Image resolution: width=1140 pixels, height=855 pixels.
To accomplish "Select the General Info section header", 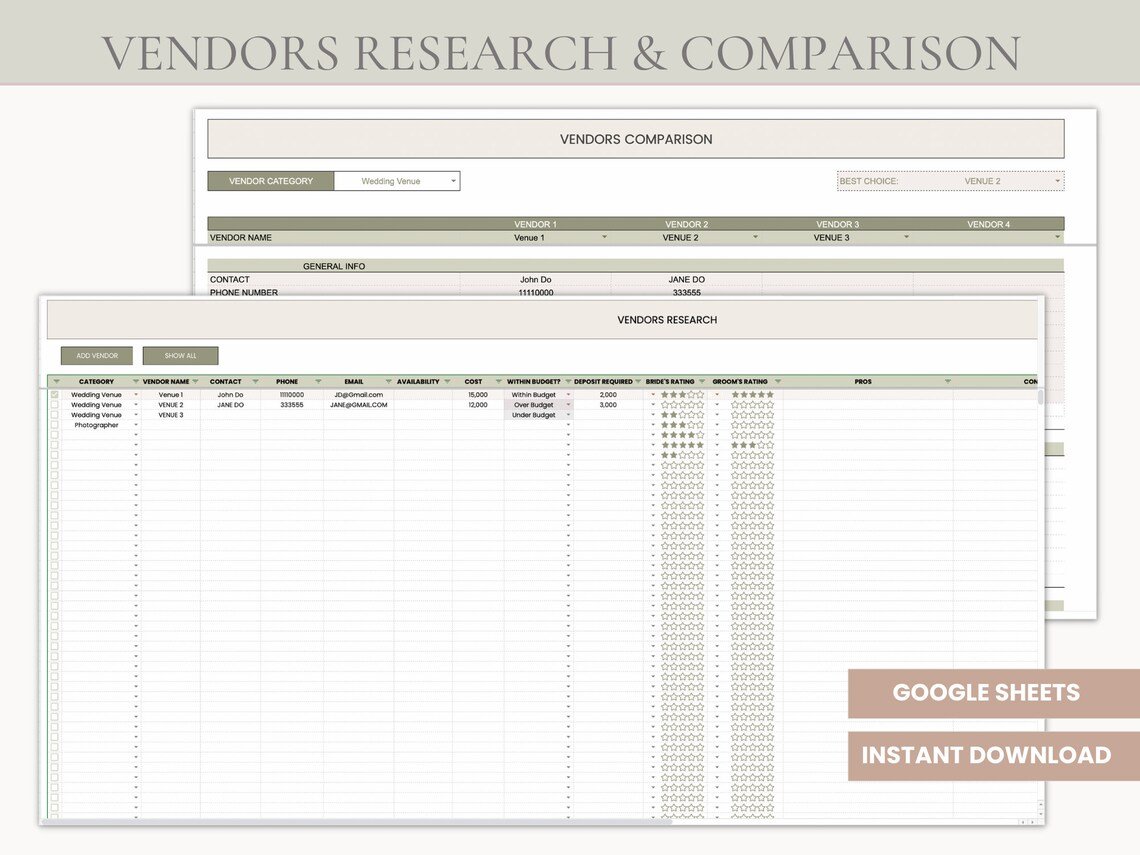I will point(334,267).
